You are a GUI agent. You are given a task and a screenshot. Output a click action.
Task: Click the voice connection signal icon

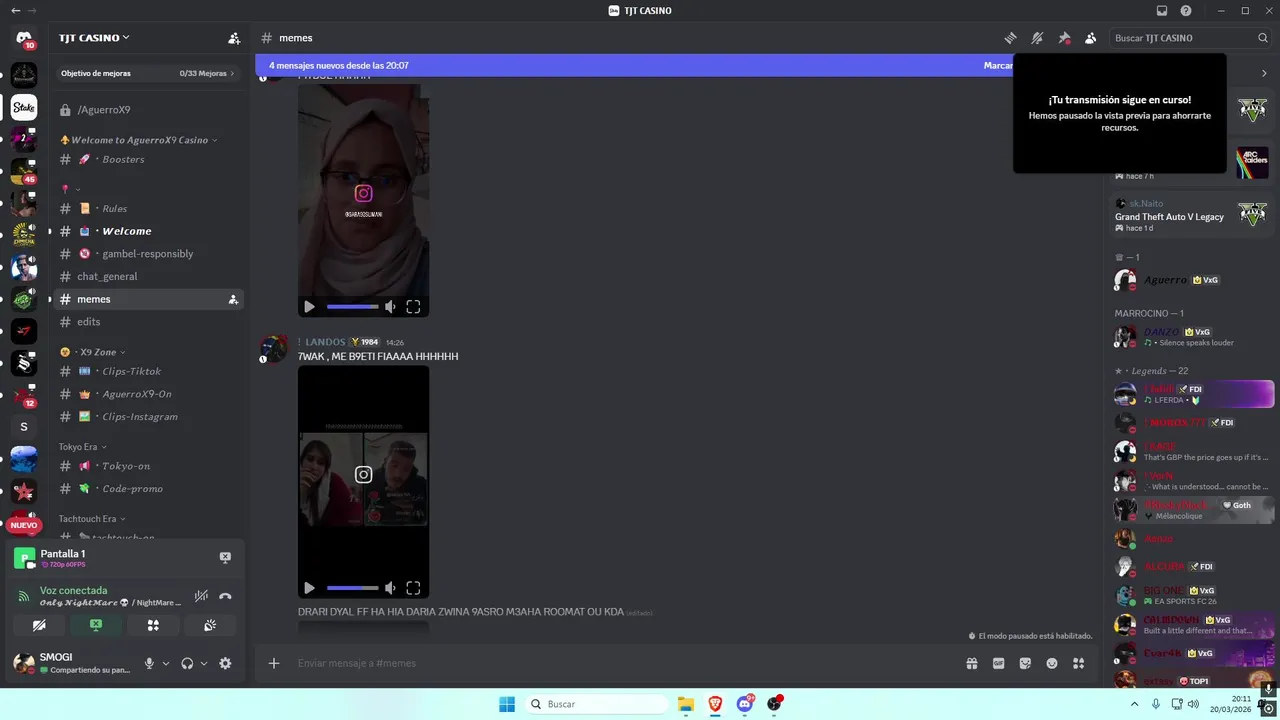[x=24, y=596]
